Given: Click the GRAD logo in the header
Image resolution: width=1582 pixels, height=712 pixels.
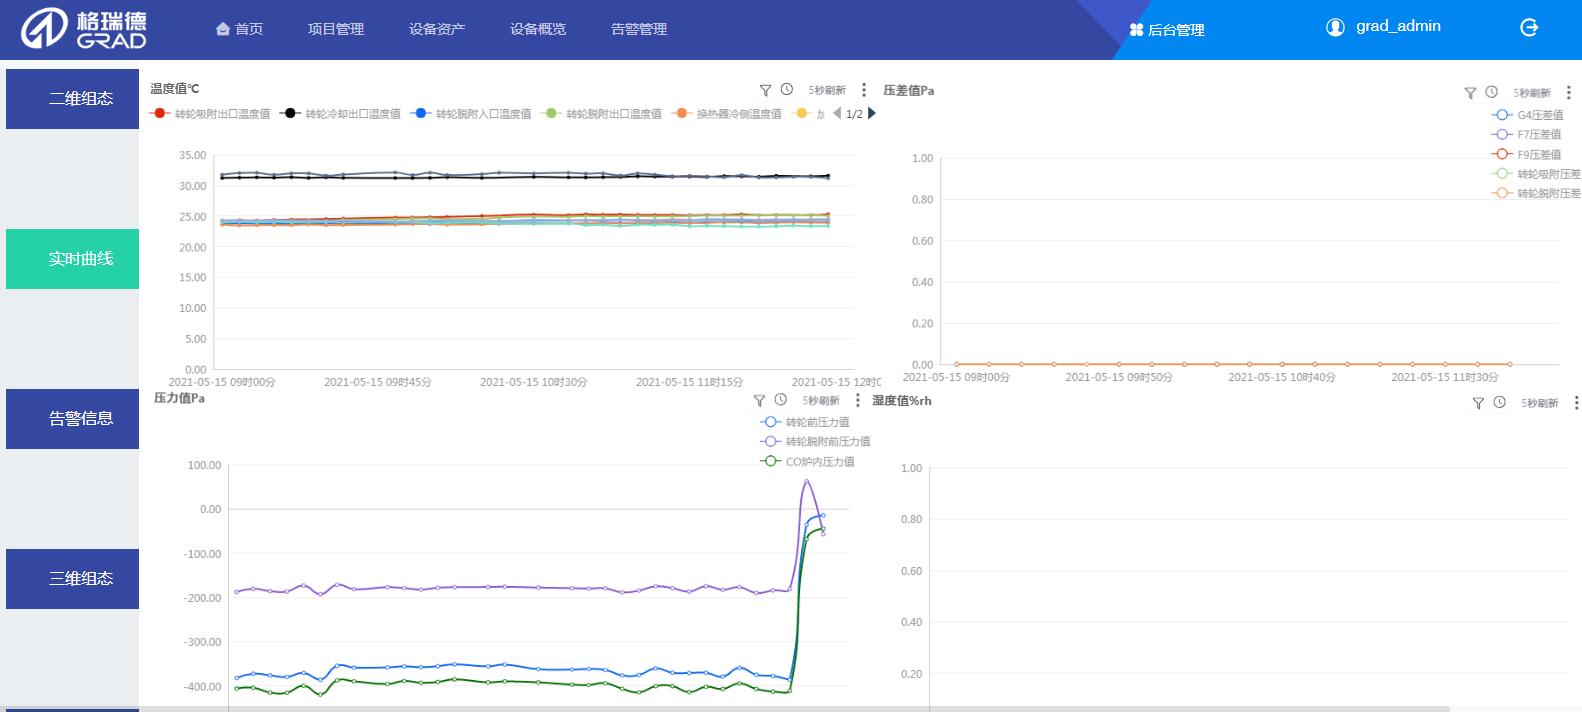Looking at the screenshot, I should click(84, 29).
